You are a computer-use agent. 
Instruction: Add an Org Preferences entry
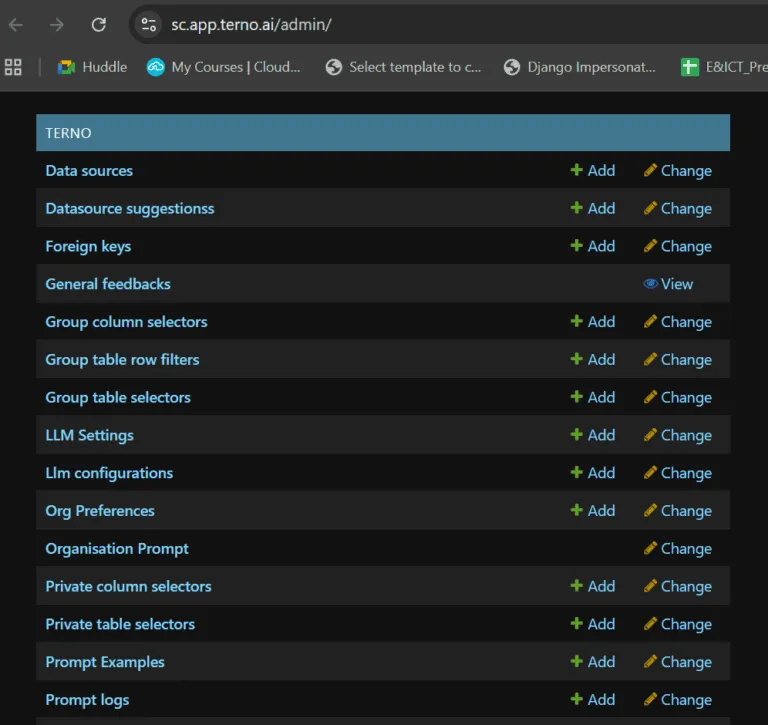pos(593,510)
